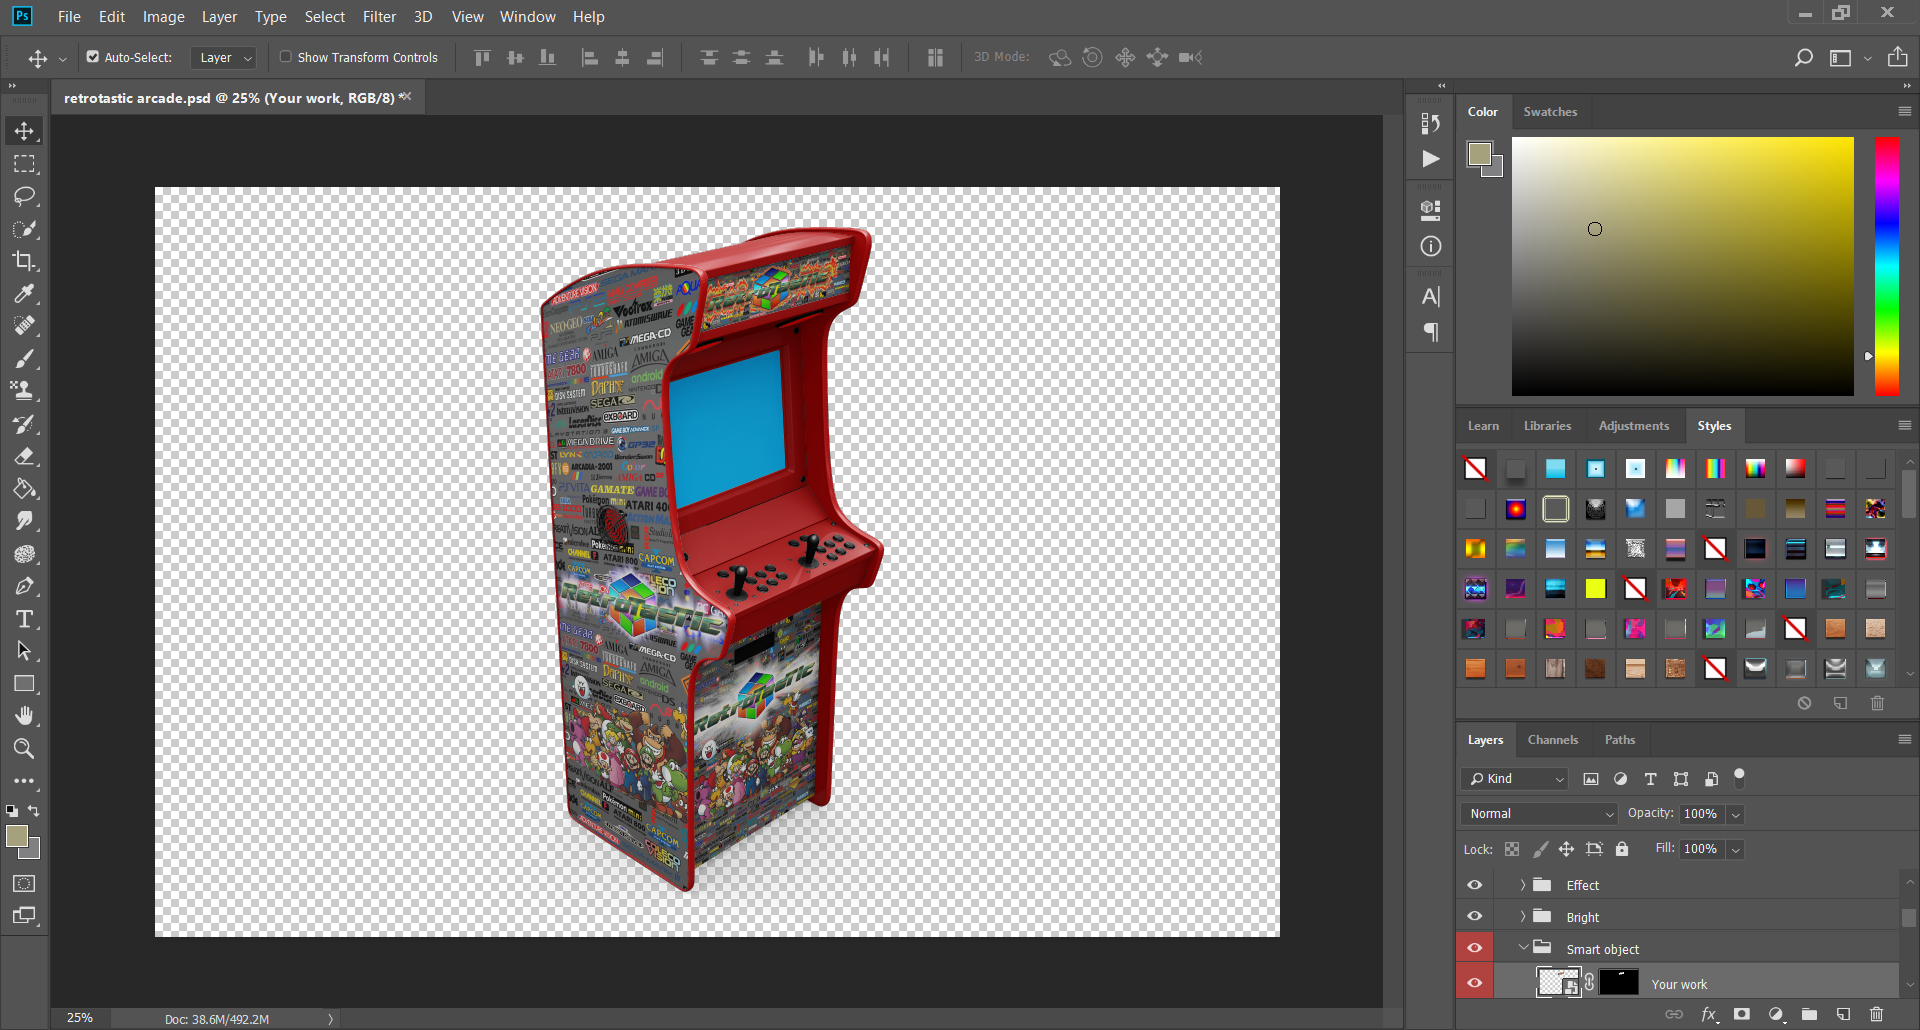Viewport: 1920px width, 1030px height.
Task: Open the Auto-Select Layer dropdown
Action: [224, 58]
